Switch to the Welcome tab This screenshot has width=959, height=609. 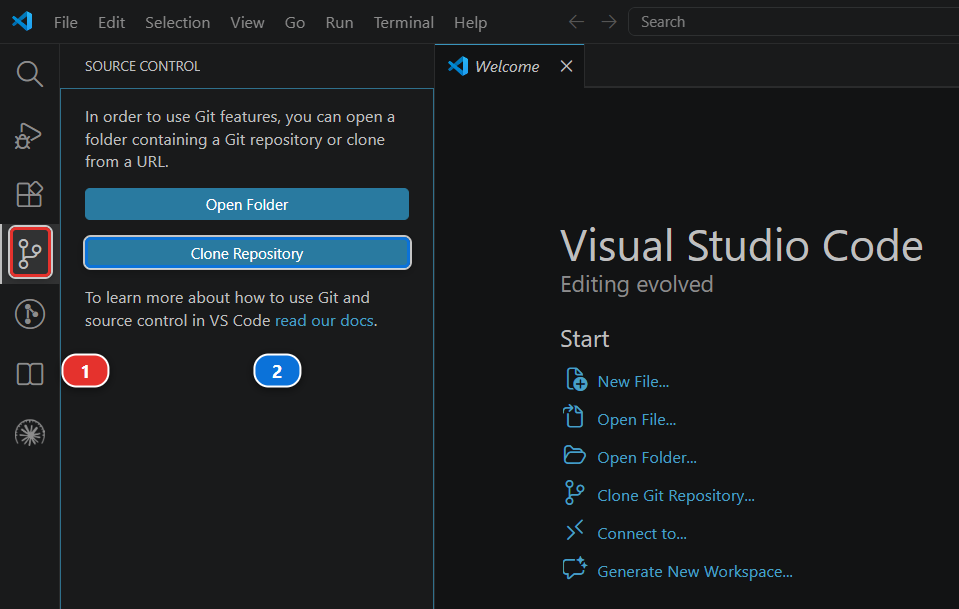click(507, 66)
